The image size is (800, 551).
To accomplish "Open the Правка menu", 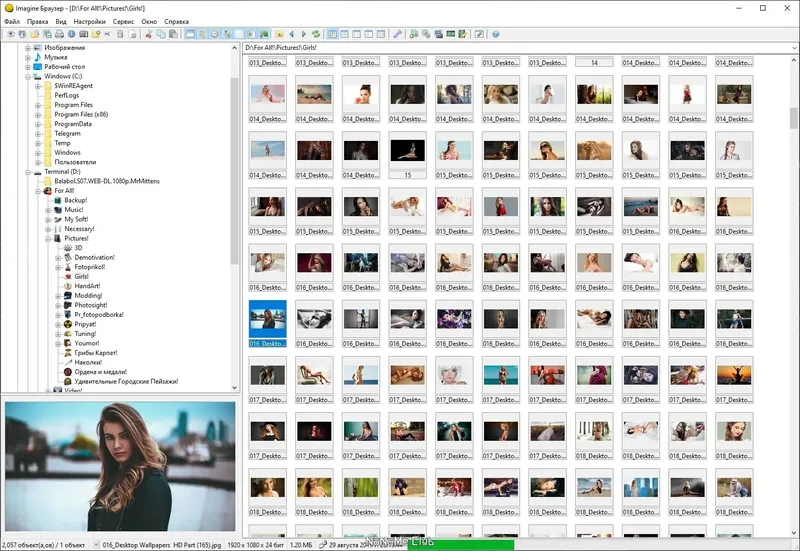I will pos(37,21).
